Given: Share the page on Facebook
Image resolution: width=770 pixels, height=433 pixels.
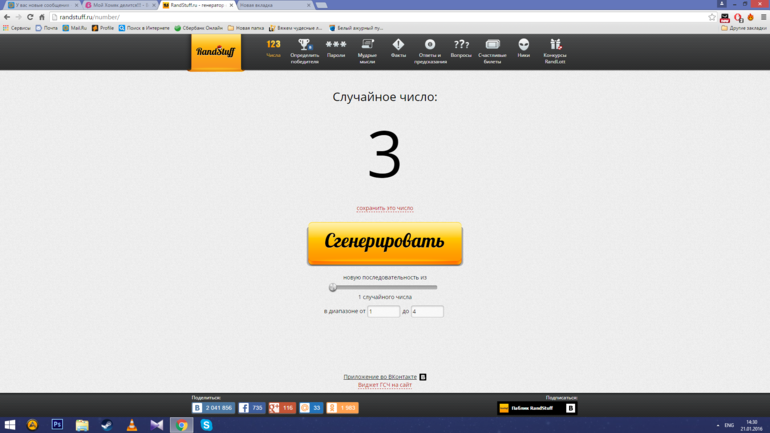Looking at the screenshot, I should coord(251,408).
